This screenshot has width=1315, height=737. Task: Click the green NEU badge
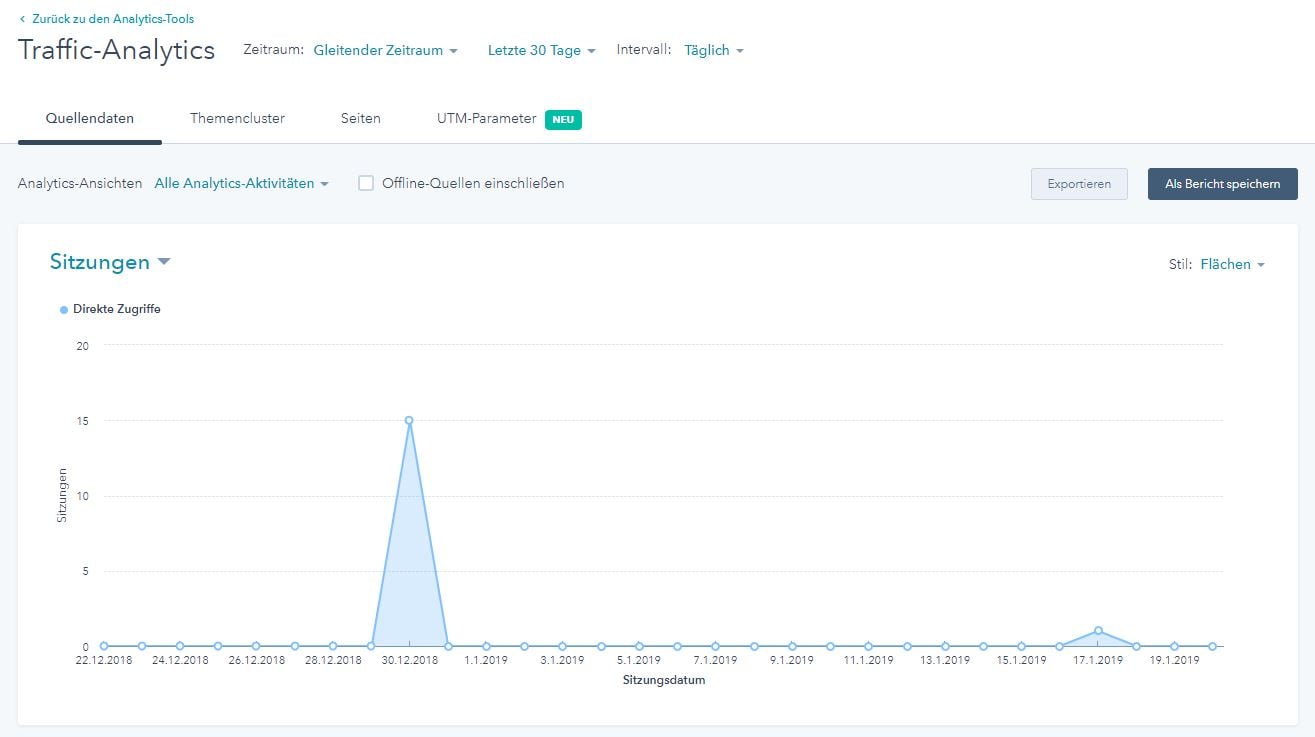tap(563, 119)
